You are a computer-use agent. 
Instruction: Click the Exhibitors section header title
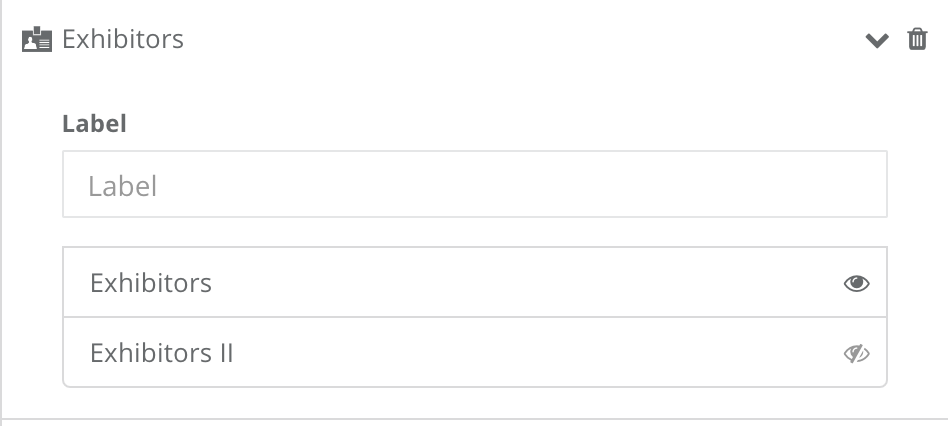pyautogui.click(x=123, y=39)
